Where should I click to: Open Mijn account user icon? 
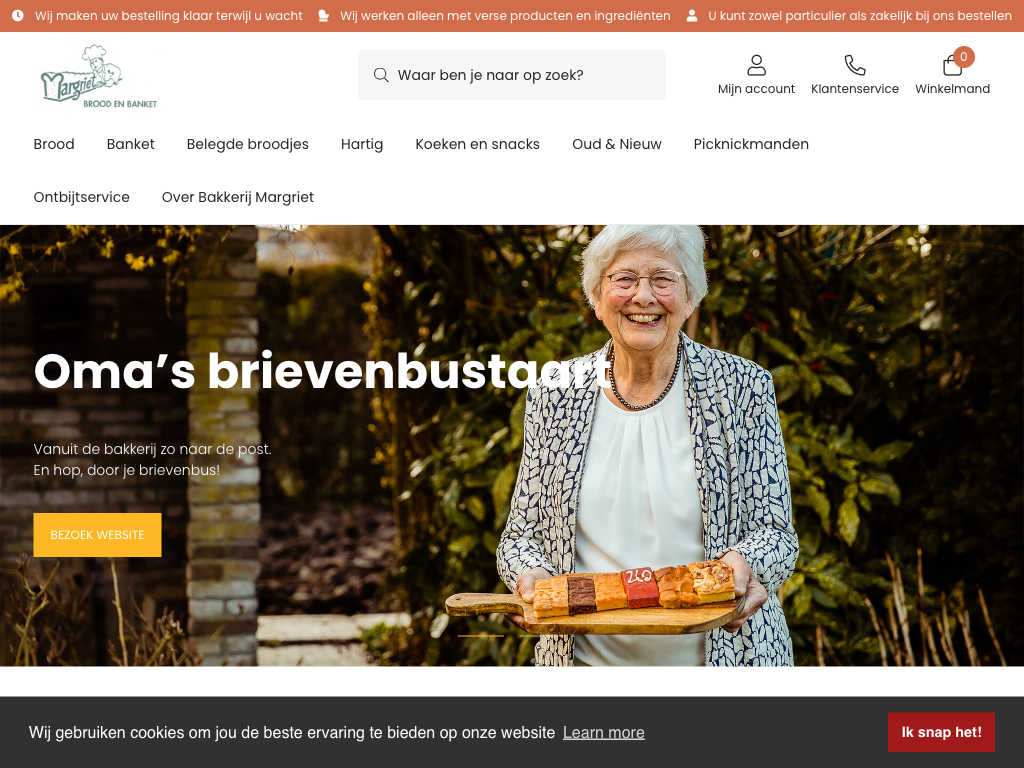click(x=756, y=65)
